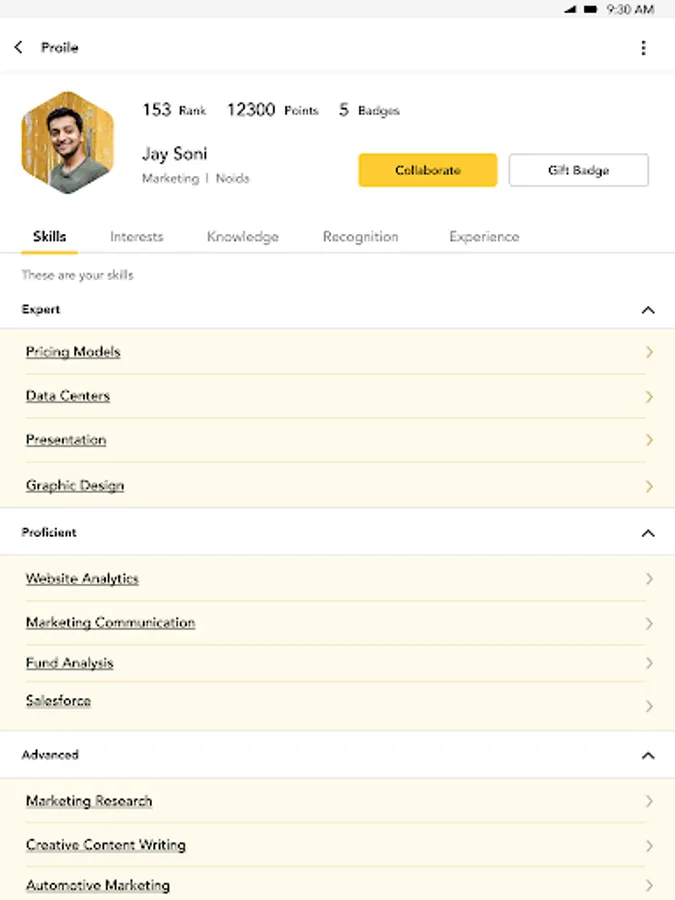Tap the arrow beside Presentation
The height and width of the screenshot is (900, 675).
click(x=649, y=440)
